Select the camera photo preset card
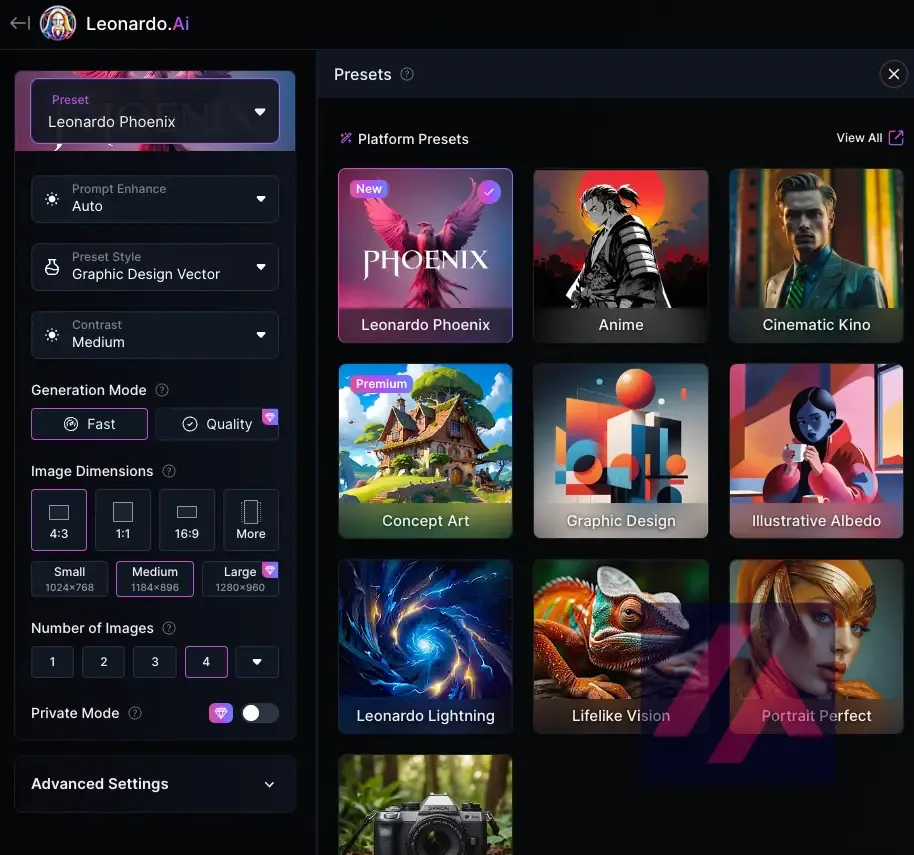Screen dimensions: 914x855 tap(426, 805)
